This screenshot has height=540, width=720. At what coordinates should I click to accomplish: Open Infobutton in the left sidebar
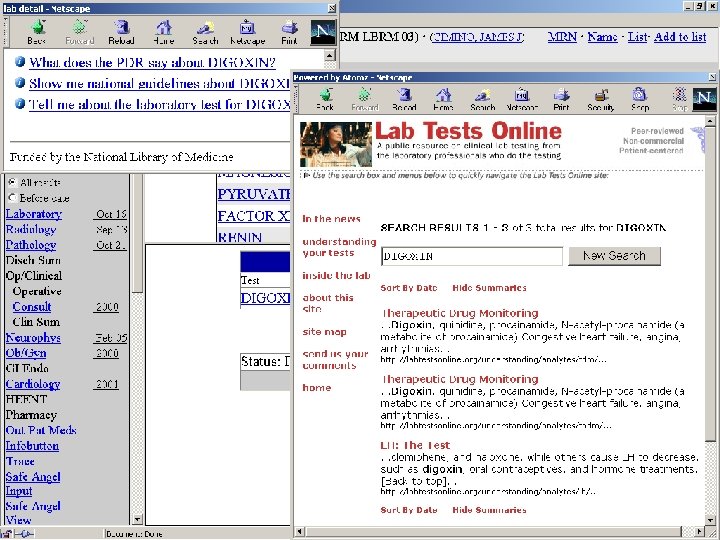click(32, 445)
